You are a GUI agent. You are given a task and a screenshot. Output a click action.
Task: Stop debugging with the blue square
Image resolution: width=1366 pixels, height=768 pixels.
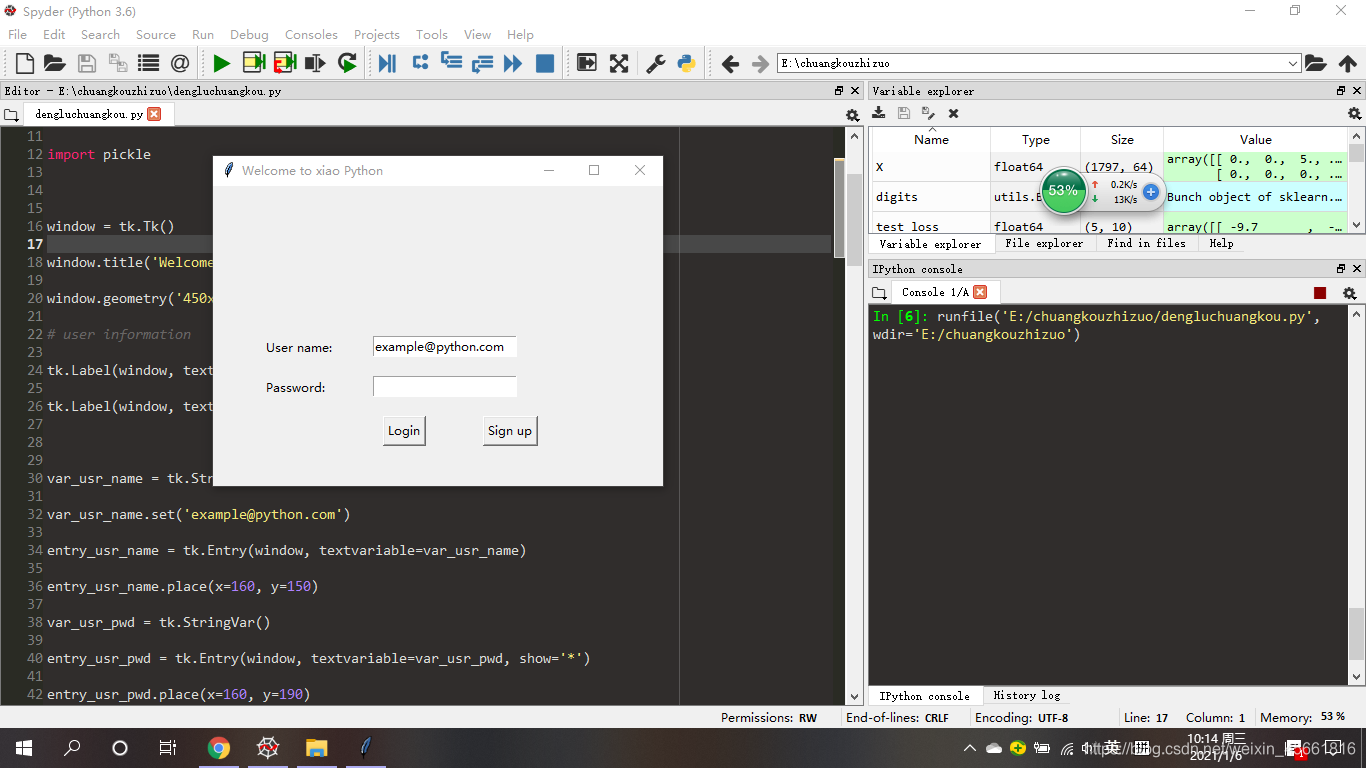545,64
